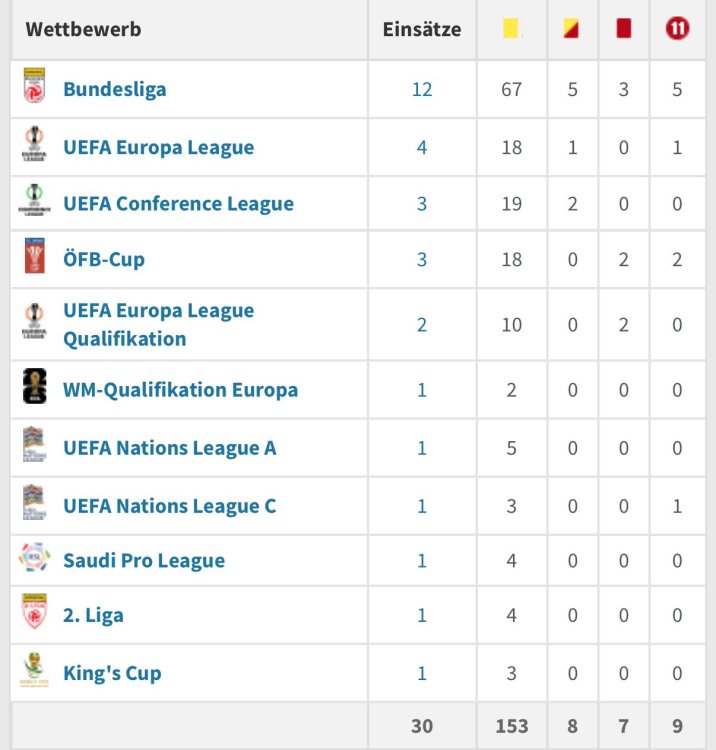Open UEFA Europa League appearances count 4
The width and height of the screenshot is (716, 750).
click(x=422, y=147)
